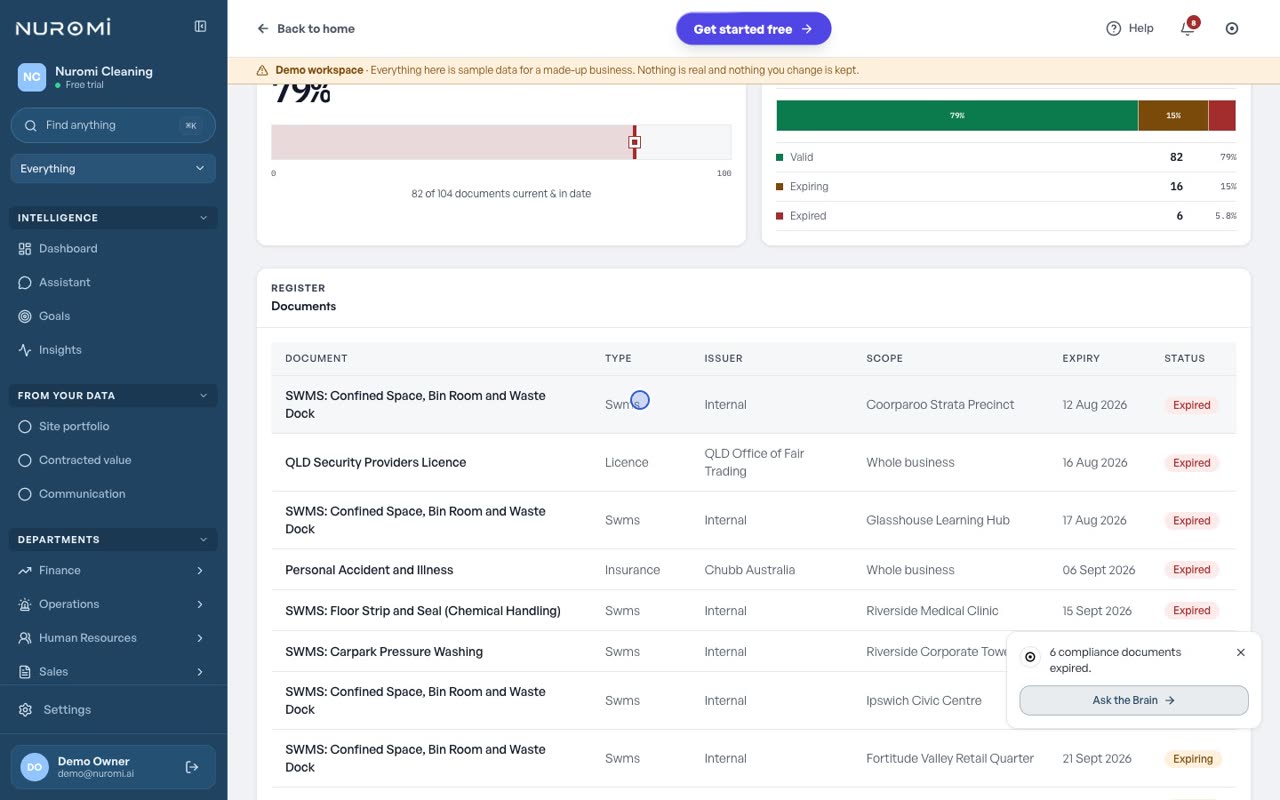Viewport: 1280px width, 800px height.
Task: Click the Chubb Australia issuer cell
Action: pos(749,570)
